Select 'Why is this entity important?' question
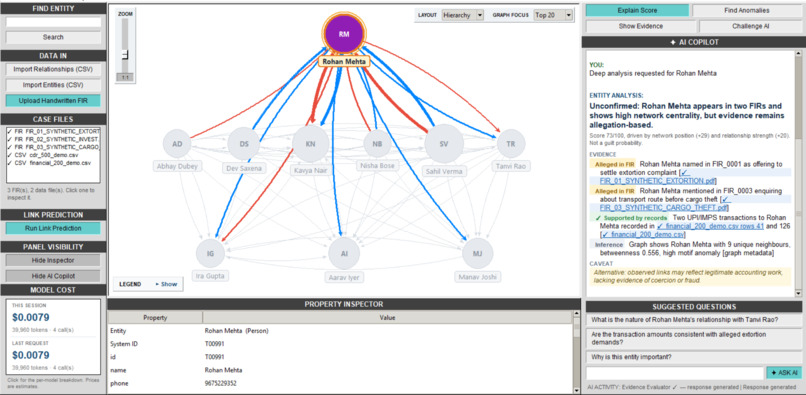 (693, 357)
